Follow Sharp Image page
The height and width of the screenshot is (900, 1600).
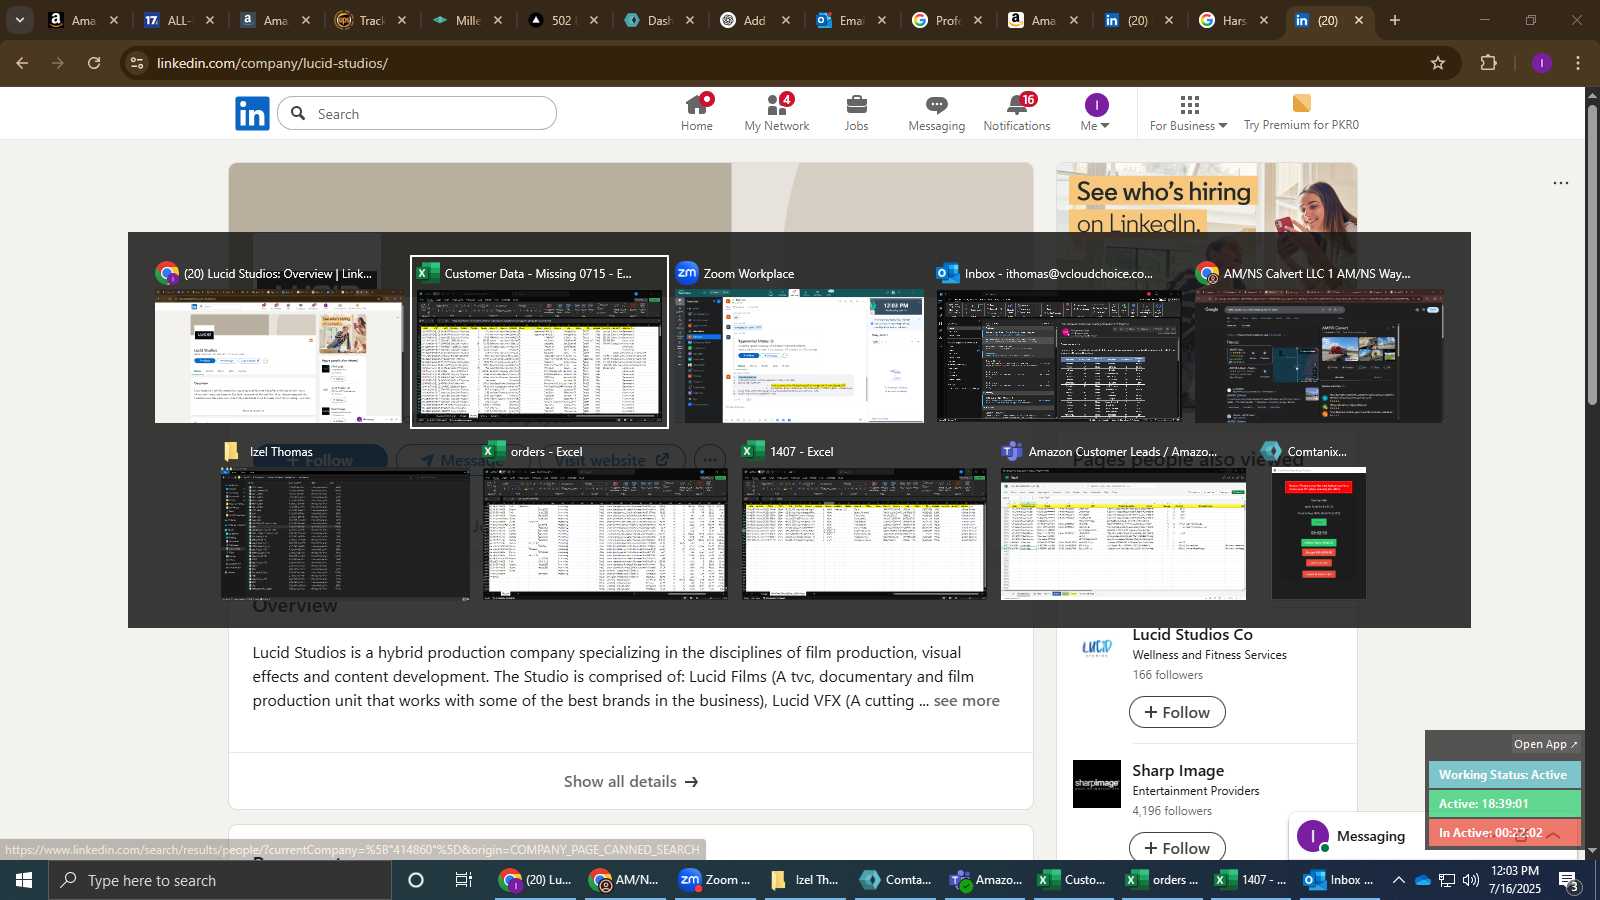1177,847
